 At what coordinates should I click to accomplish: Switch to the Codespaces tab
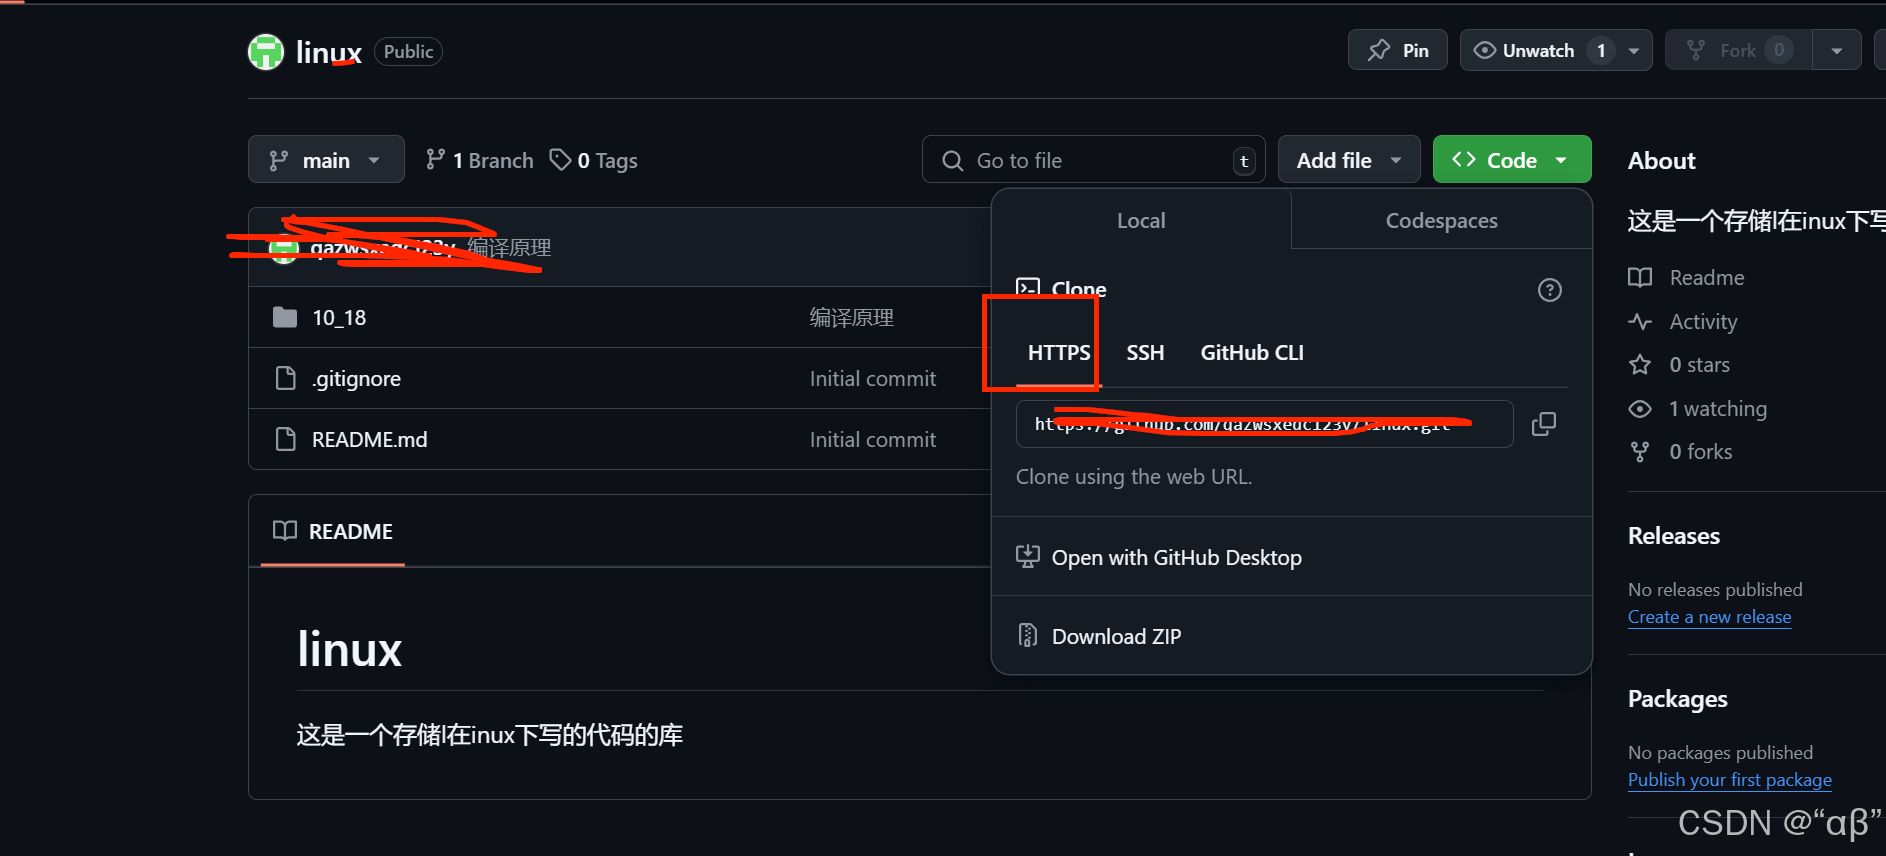click(1441, 220)
